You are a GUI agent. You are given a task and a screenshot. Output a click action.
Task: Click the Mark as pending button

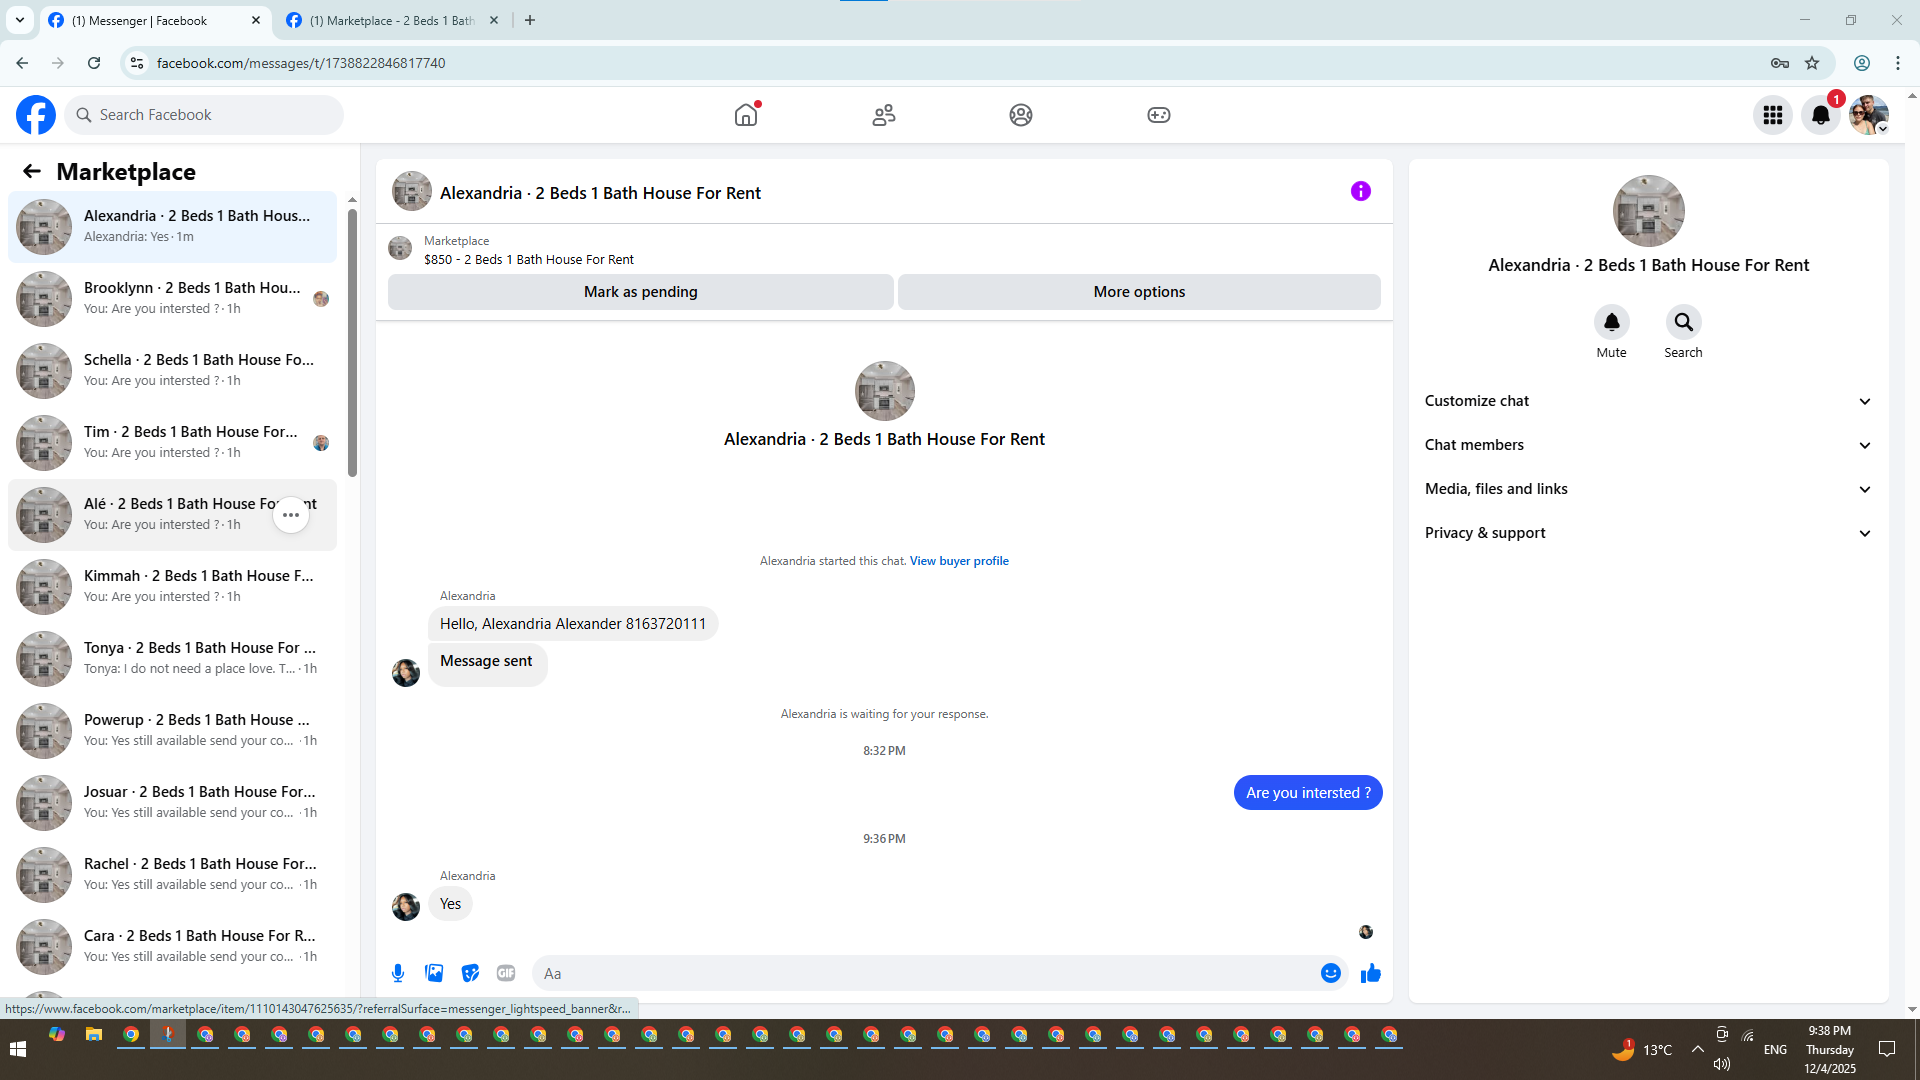pyautogui.click(x=640, y=292)
